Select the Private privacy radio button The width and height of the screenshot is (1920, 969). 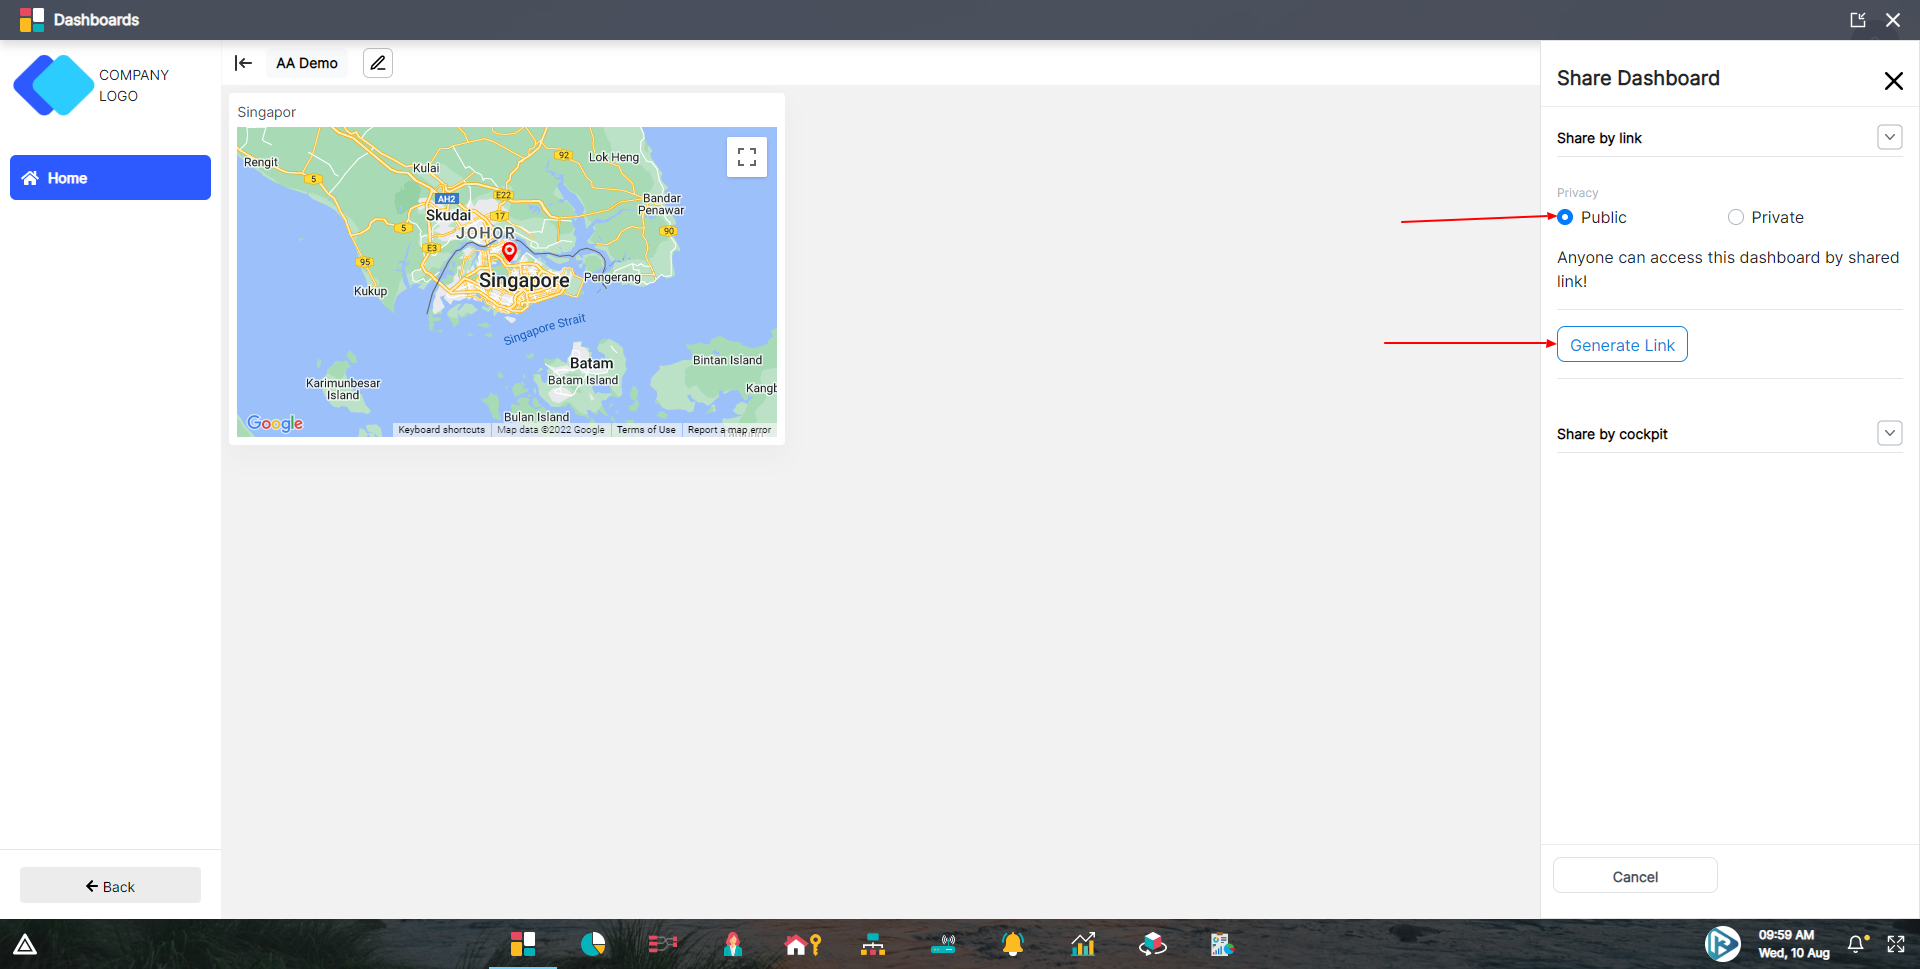[x=1736, y=217]
